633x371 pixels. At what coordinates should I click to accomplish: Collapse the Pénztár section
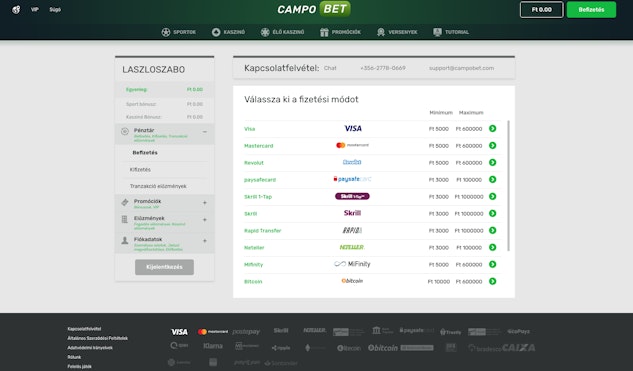[x=205, y=132]
